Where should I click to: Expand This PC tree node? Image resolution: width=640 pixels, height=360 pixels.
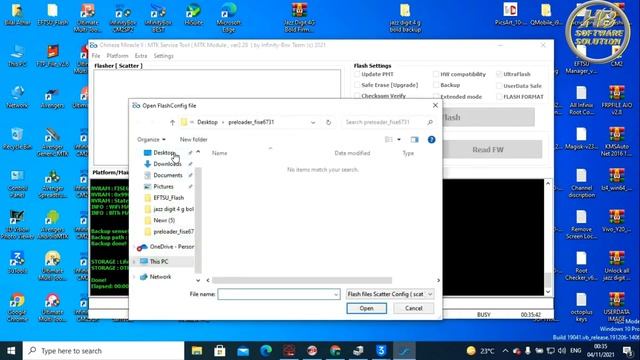click(x=134, y=262)
